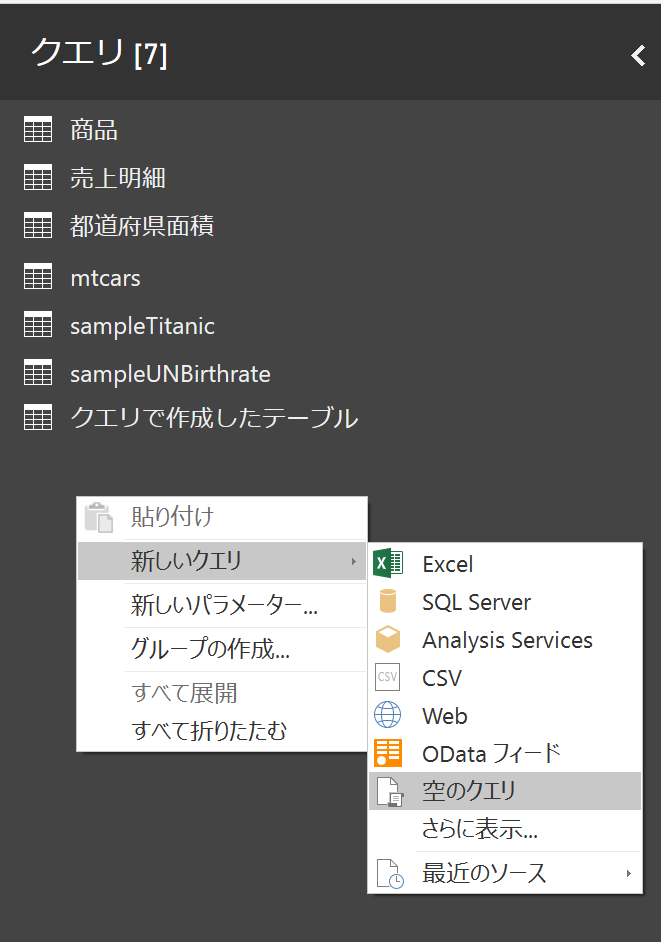Select the 売上明細 query
This screenshot has width=661, height=942.
click(118, 179)
